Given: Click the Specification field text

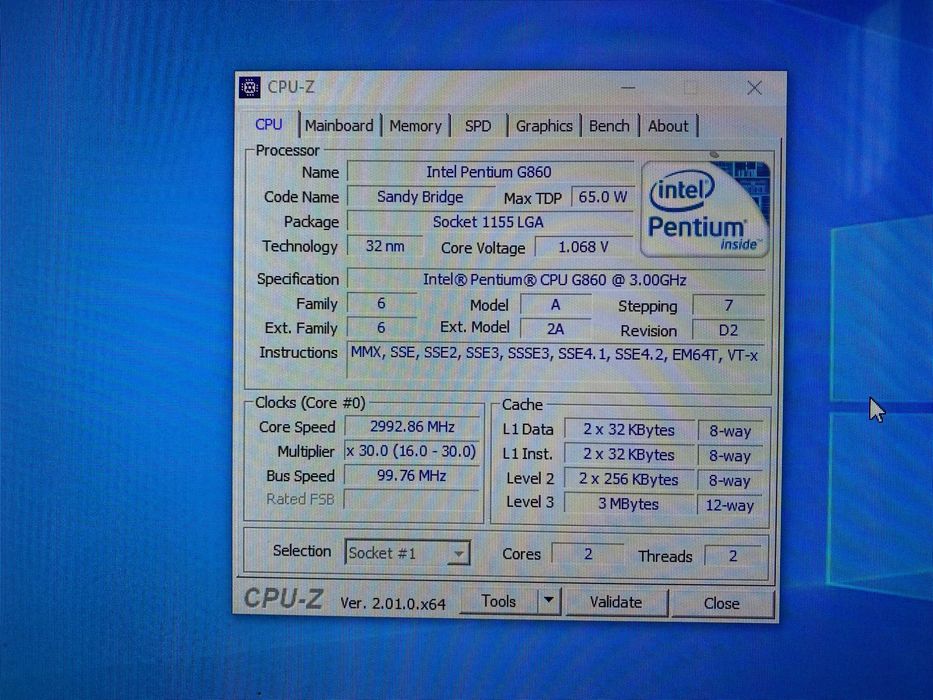Looking at the screenshot, I should point(556,280).
